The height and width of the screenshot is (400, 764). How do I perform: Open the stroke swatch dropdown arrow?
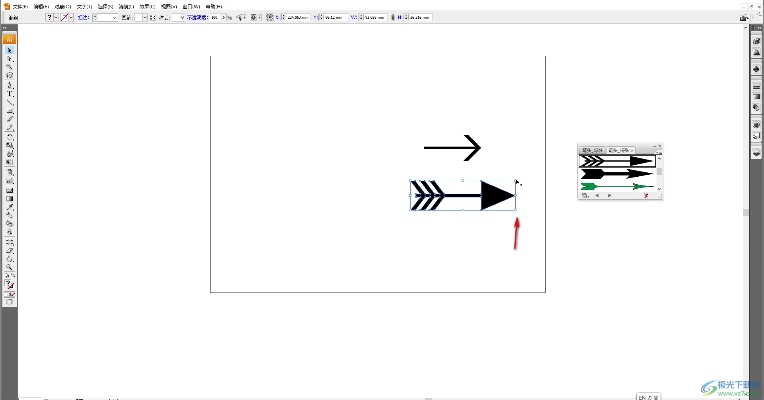click(x=71, y=18)
